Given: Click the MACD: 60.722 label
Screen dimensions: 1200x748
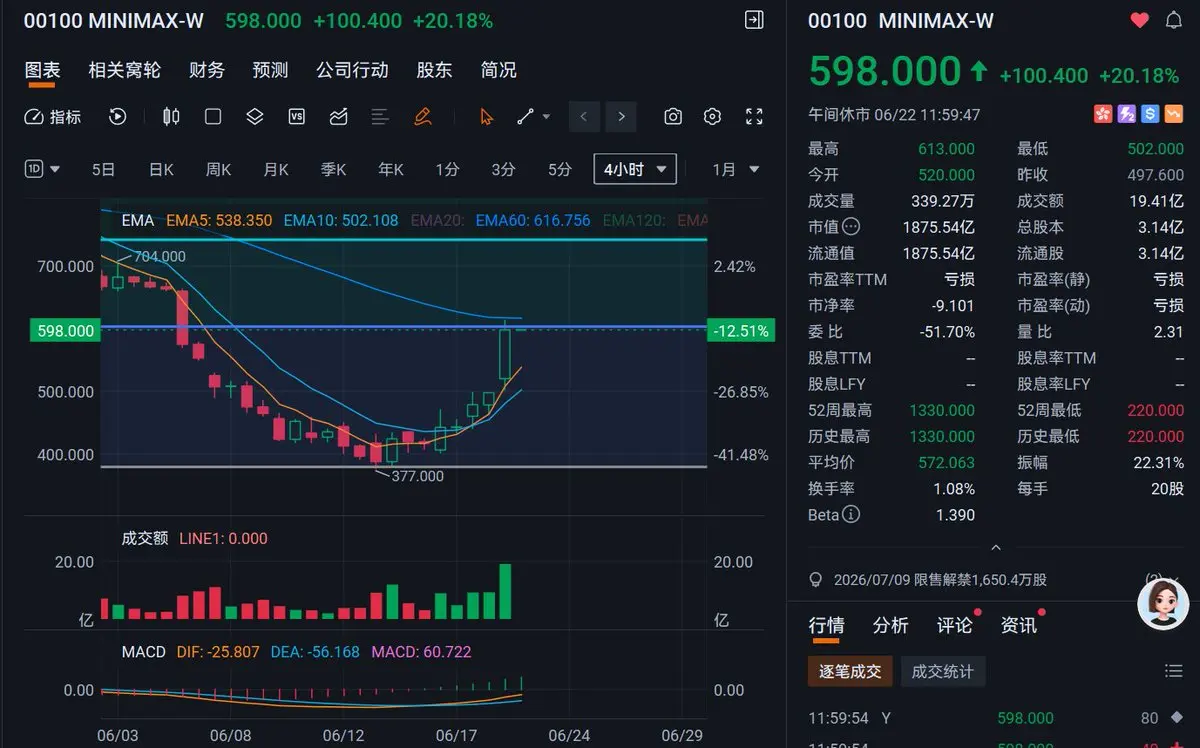Looking at the screenshot, I should (x=421, y=652).
